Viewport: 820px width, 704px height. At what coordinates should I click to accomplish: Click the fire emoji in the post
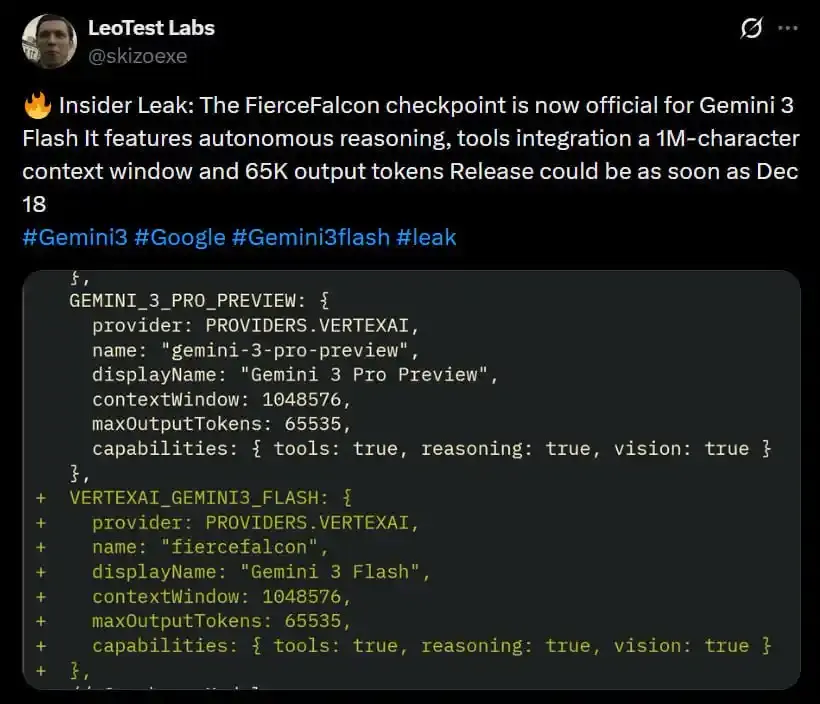click(x=38, y=106)
